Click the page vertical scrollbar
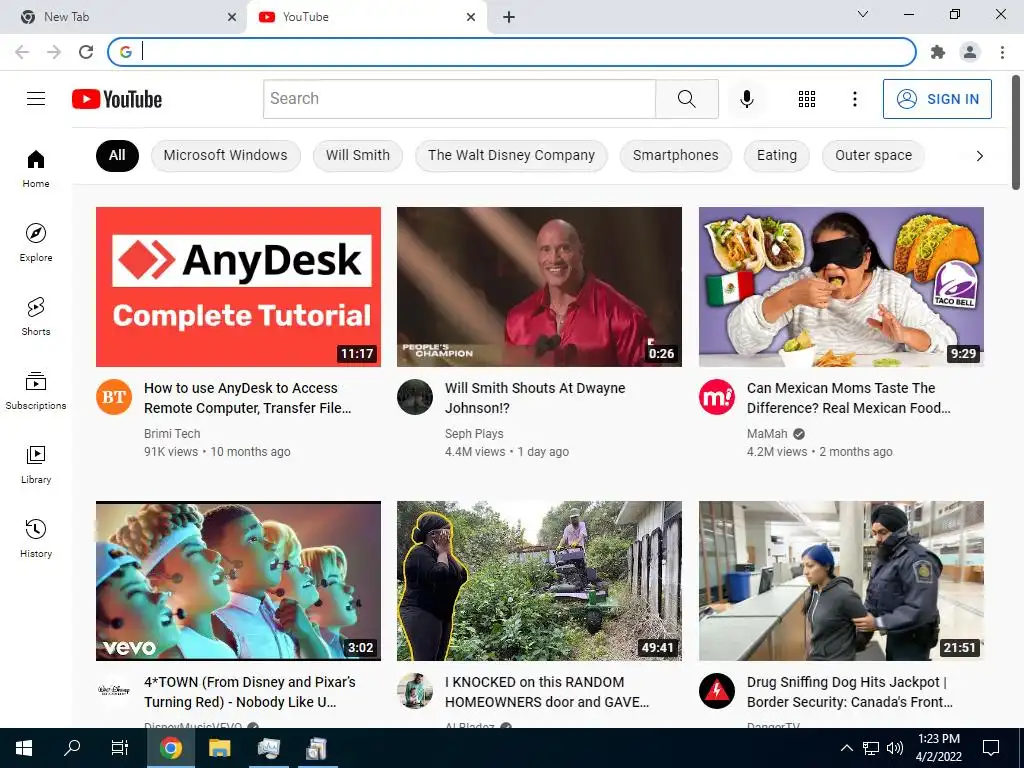 (x=1016, y=131)
